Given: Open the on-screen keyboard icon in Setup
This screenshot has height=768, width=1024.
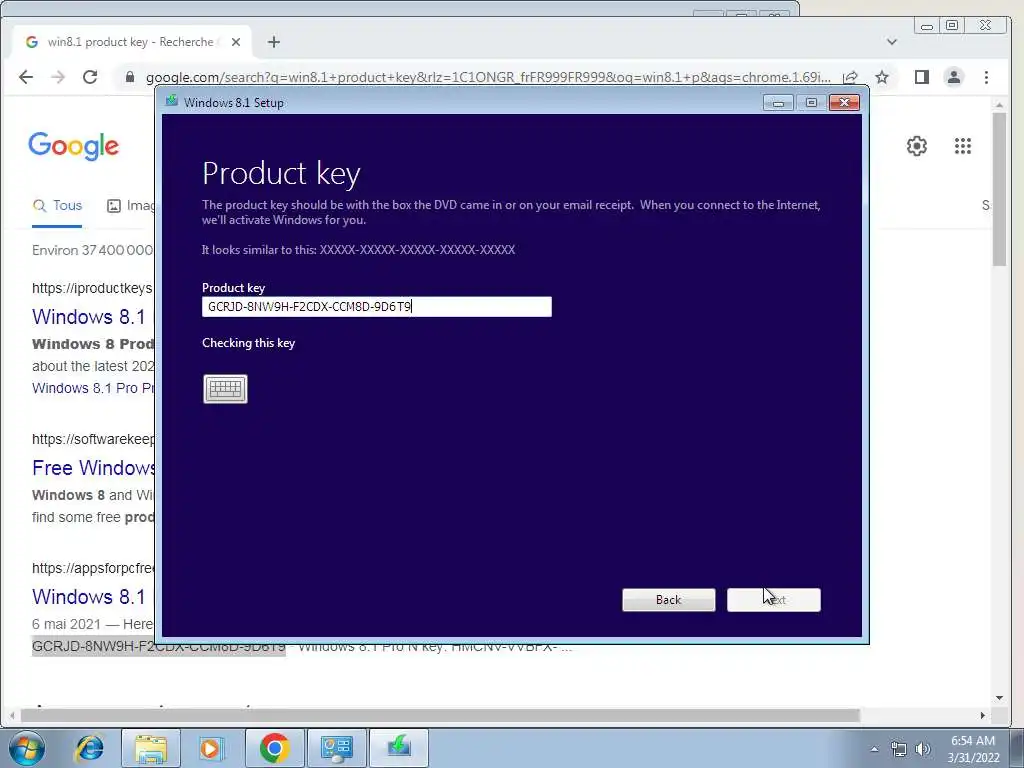Looking at the screenshot, I should (x=225, y=389).
